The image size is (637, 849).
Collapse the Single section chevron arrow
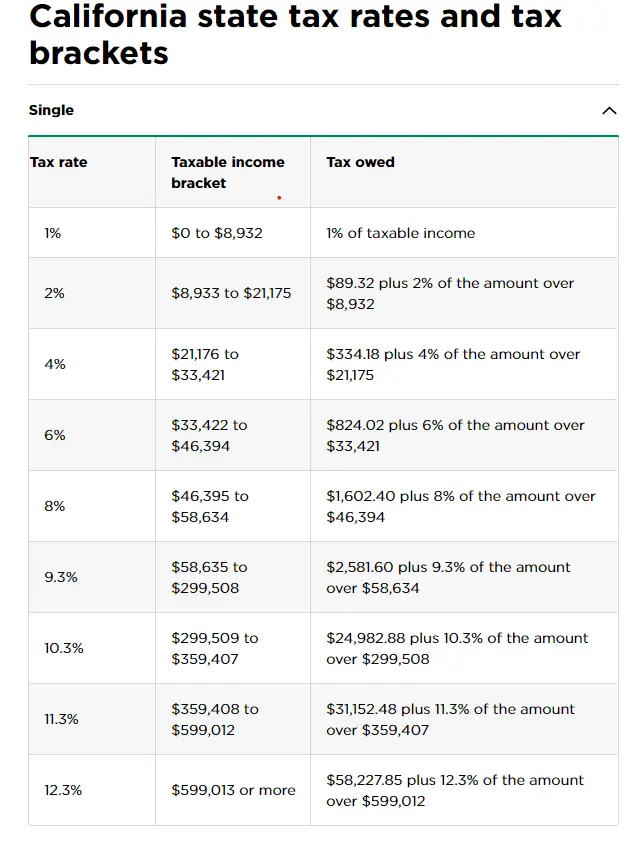[x=609, y=111]
